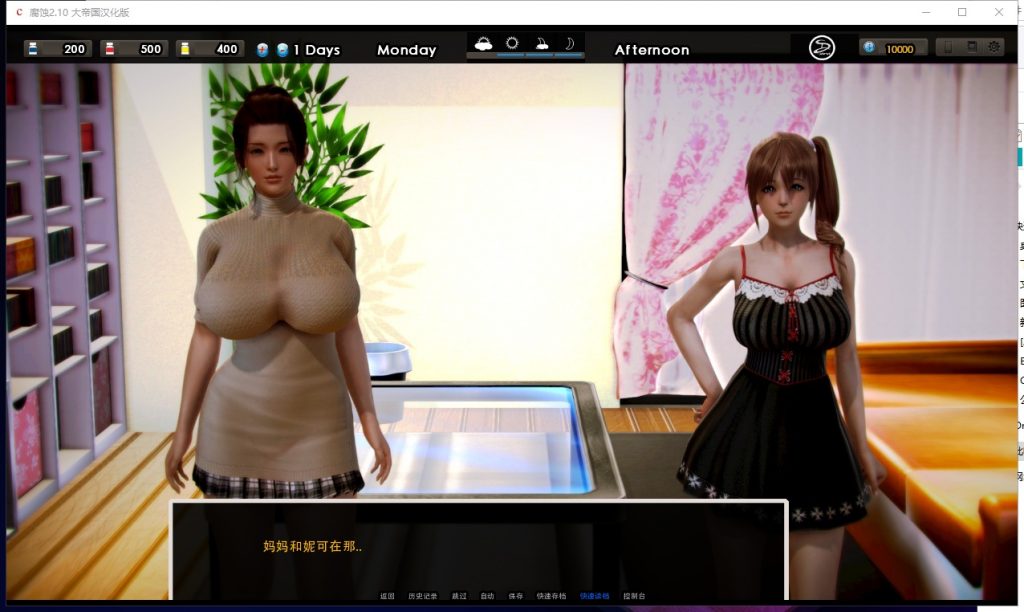The width and height of the screenshot is (1024, 612).
Task: Select the sun time-of-day icon
Action: [x=512, y=43]
